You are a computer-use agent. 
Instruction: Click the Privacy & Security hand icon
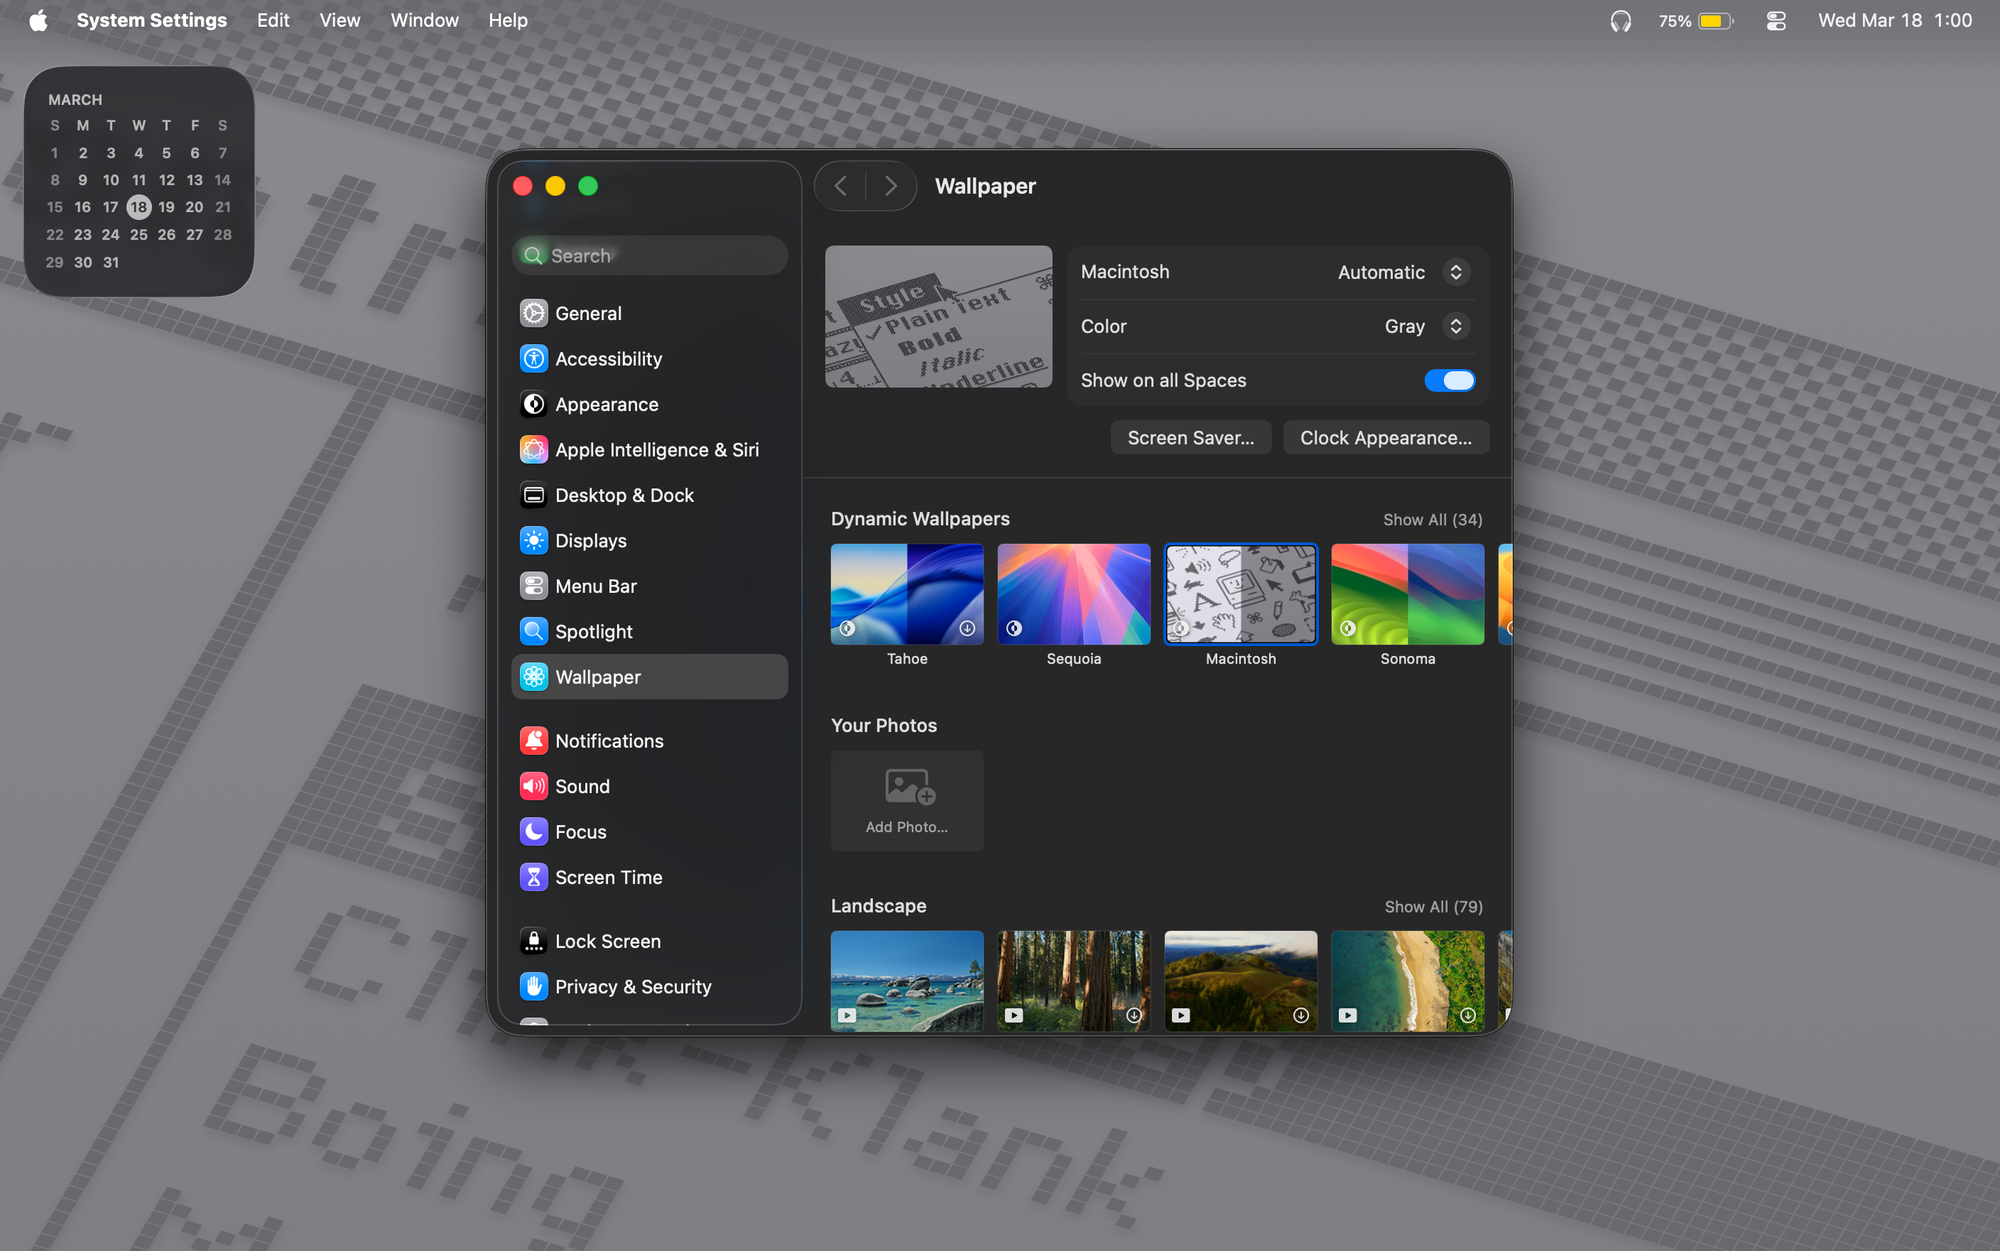[x=534, y=987]
